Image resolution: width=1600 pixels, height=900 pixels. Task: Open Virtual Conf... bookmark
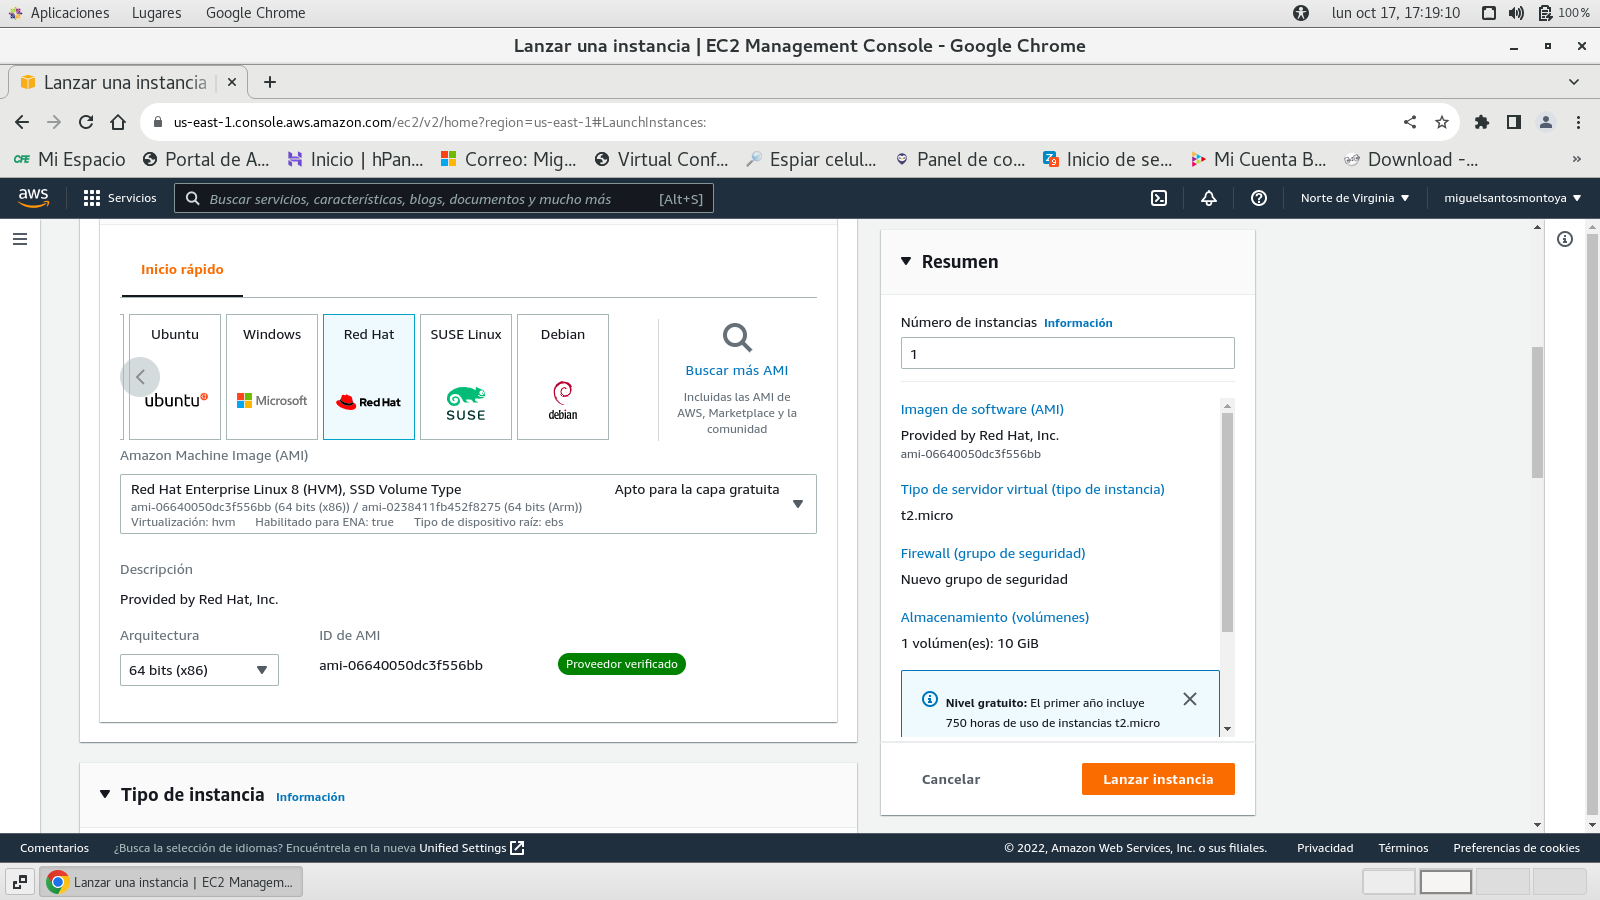[x=661, y=159]
